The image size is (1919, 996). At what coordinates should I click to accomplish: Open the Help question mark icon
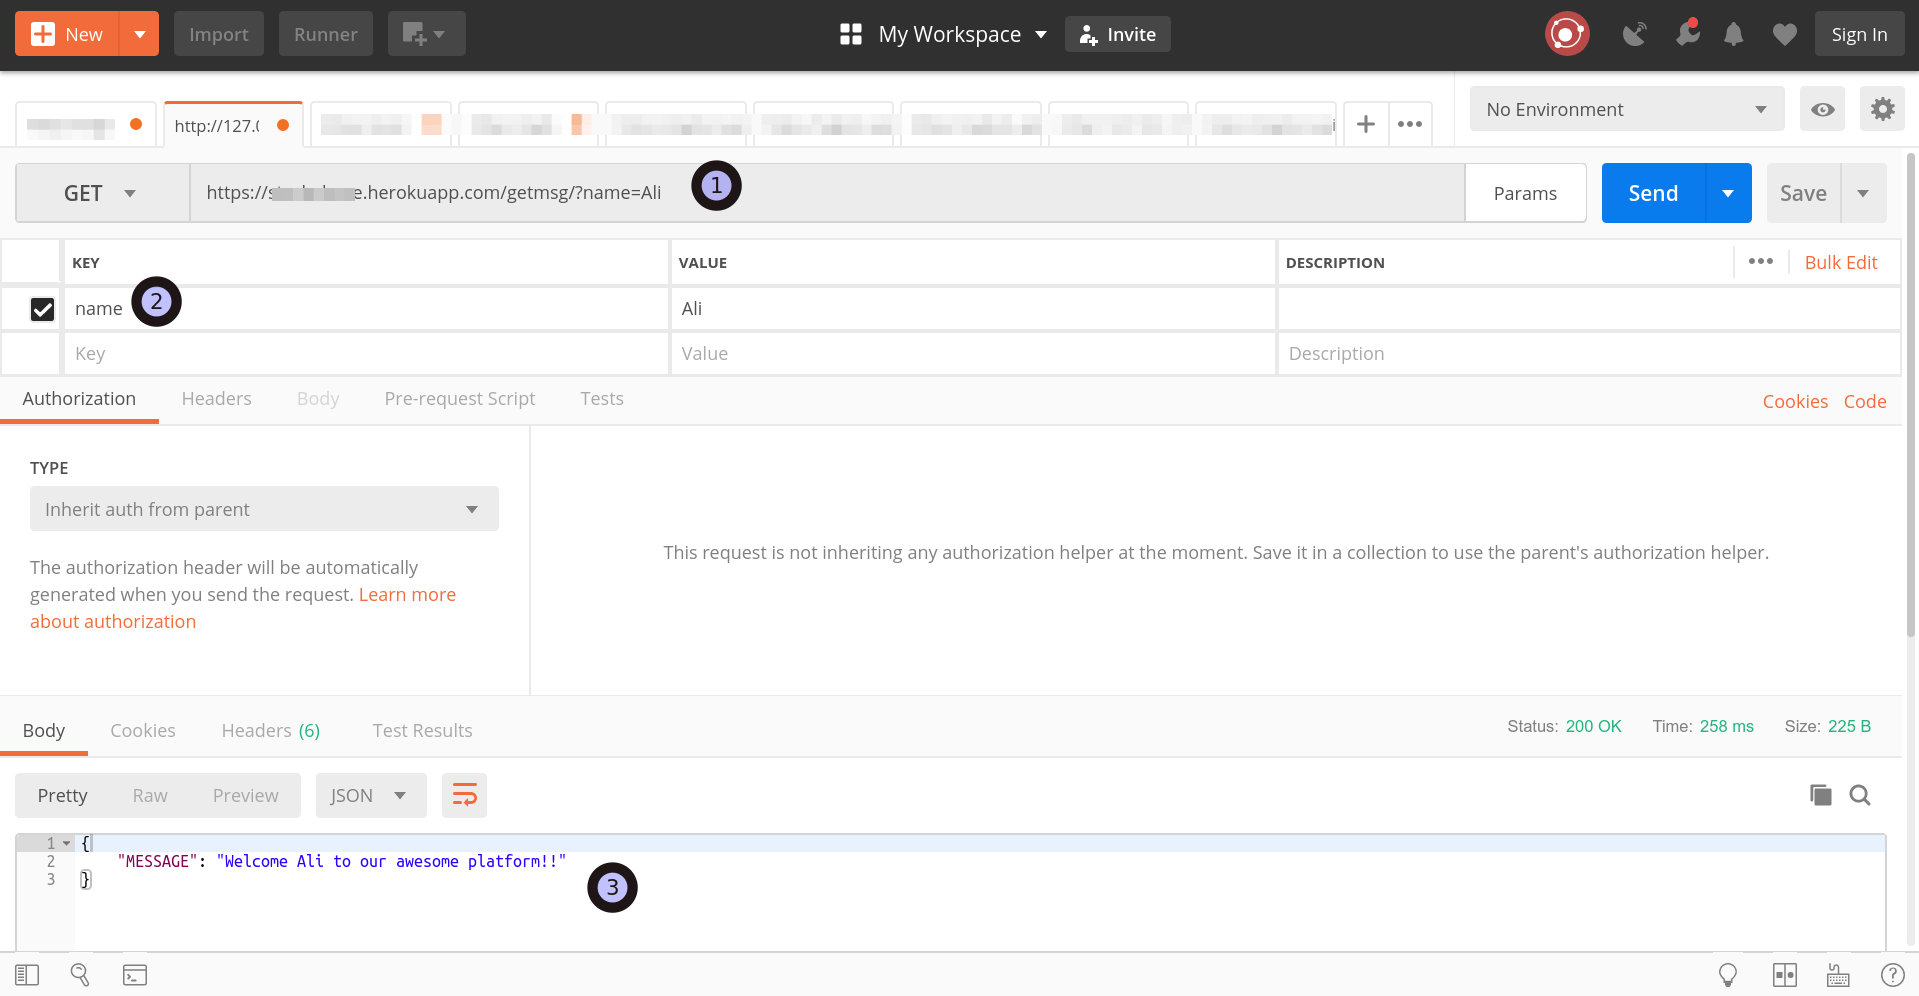pyautogui.click(x=1891, y=974)
